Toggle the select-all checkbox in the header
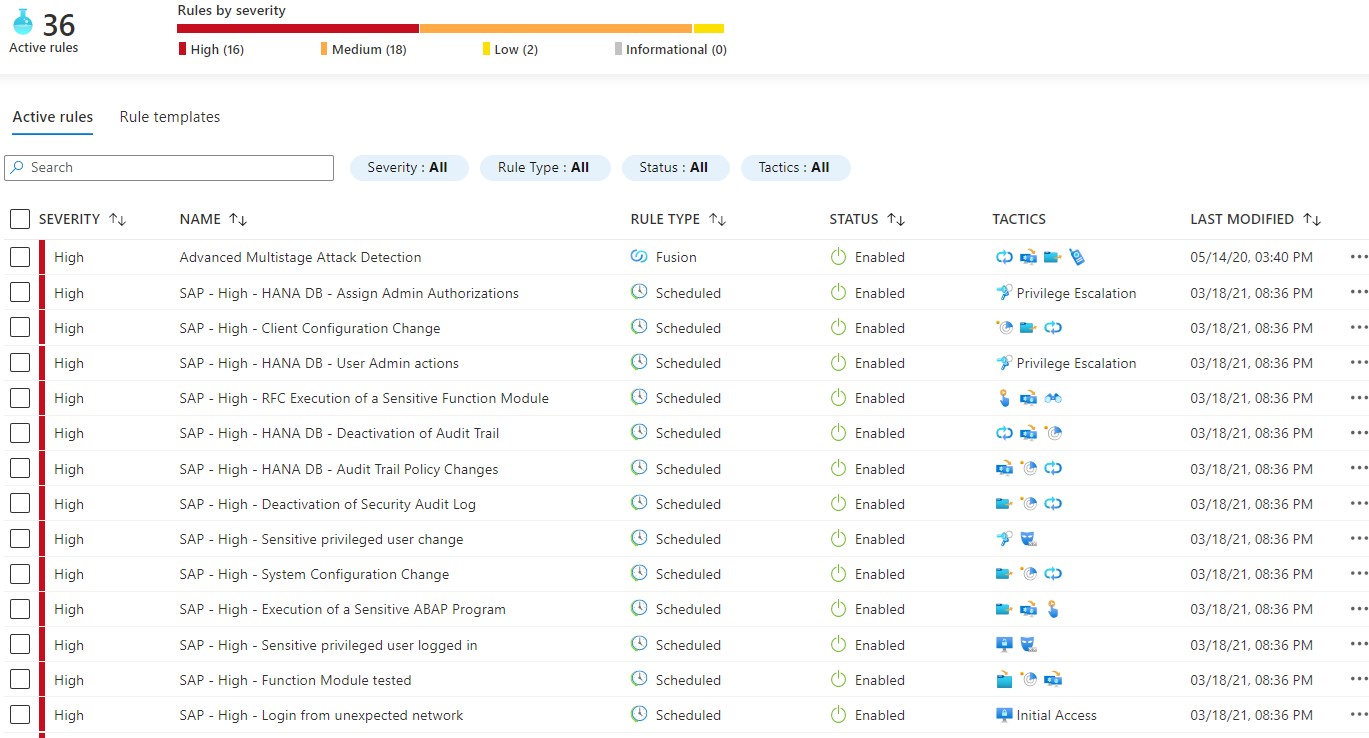 [x=19, y=219]
